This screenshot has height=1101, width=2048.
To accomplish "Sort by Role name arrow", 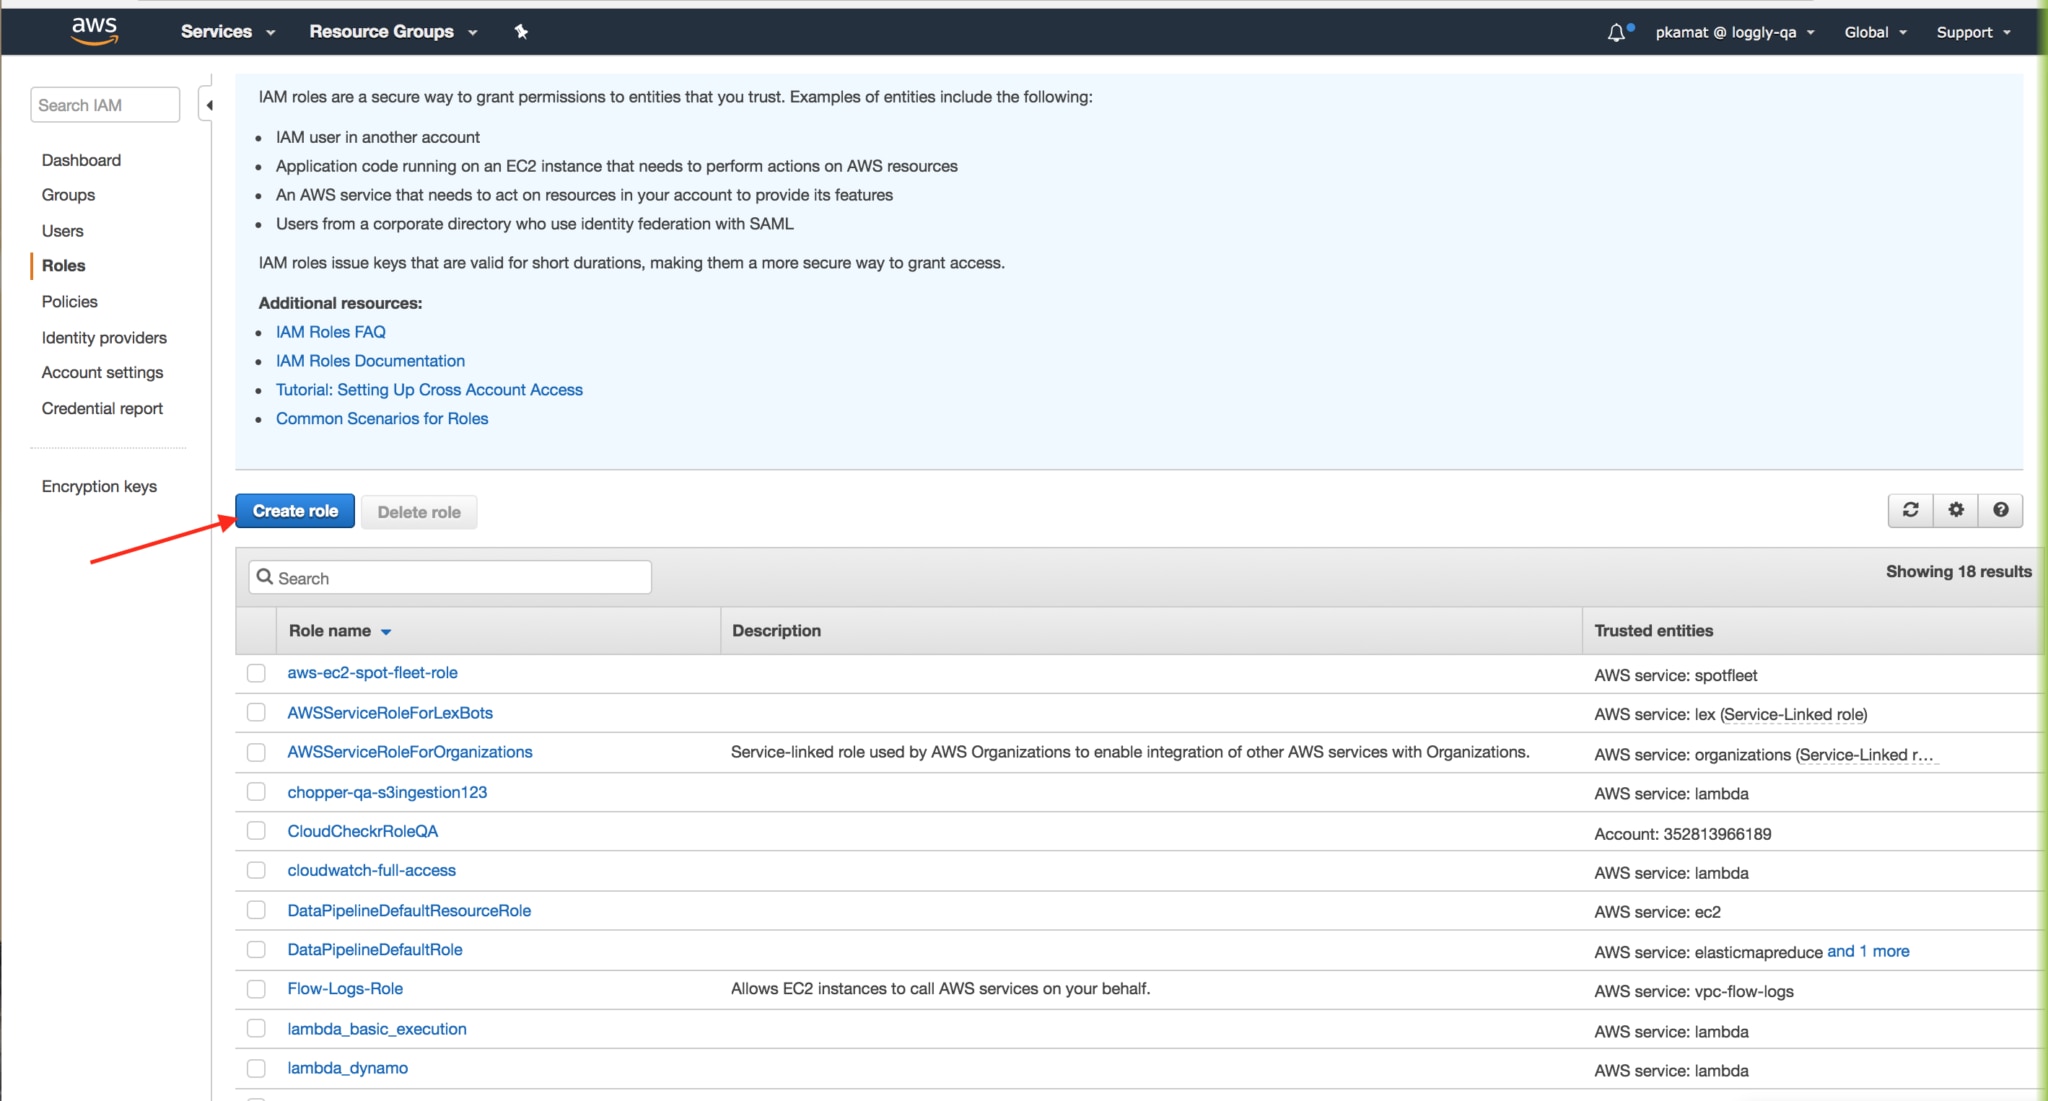I will pos(386,632).
